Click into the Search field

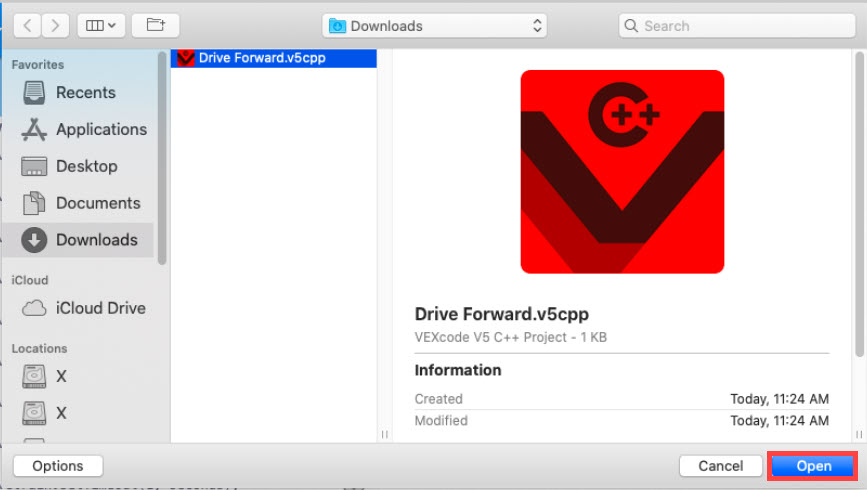[737, 26]
